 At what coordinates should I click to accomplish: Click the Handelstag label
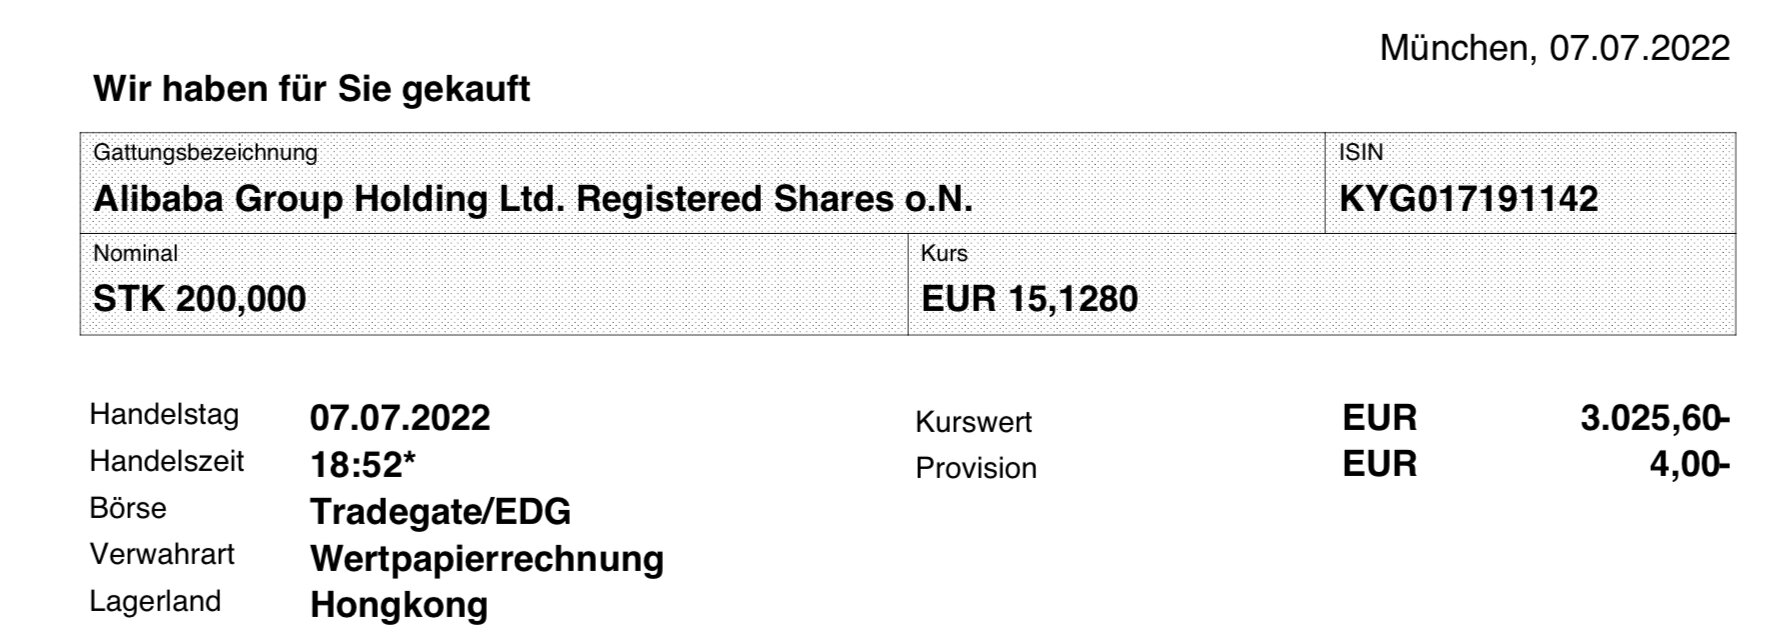[164, 415]
